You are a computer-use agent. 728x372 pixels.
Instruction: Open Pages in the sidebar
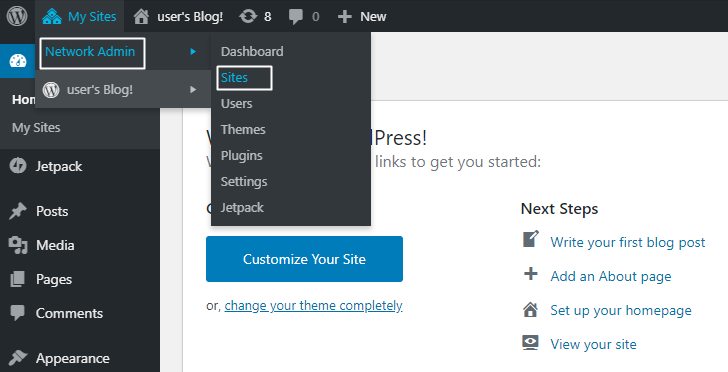[x=54, y=280]
